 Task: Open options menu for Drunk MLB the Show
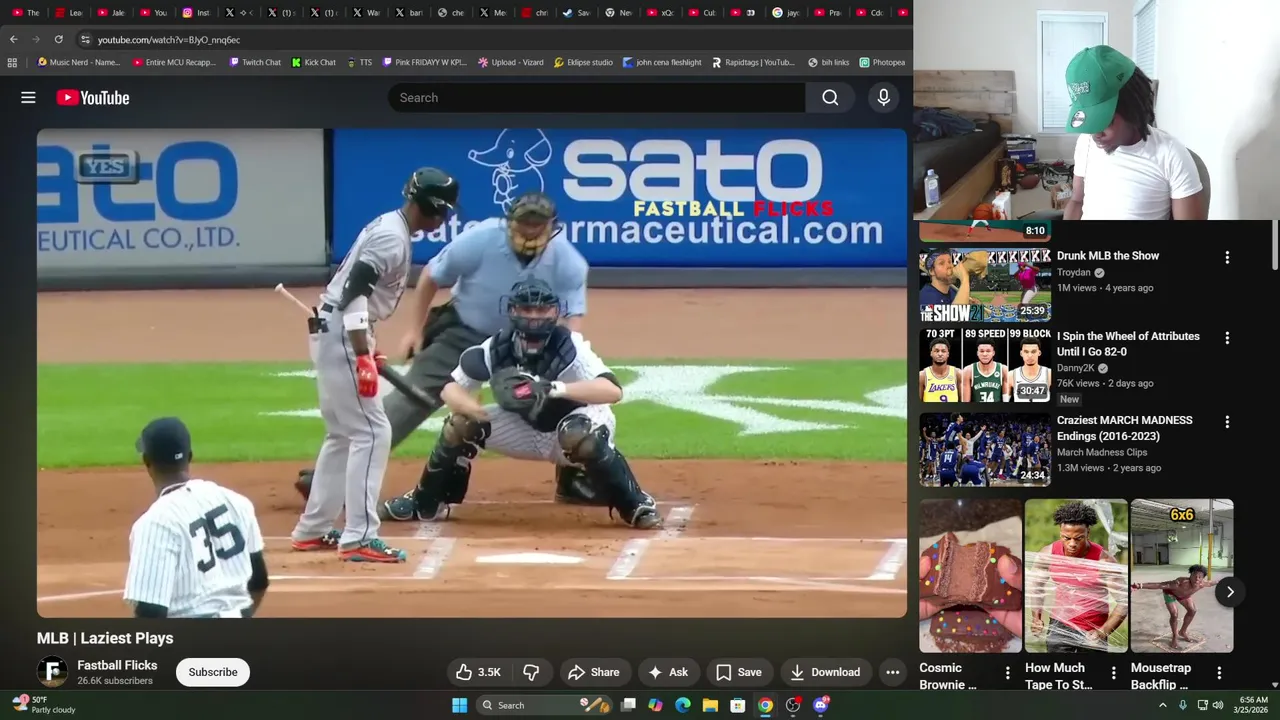point(1227,257)
